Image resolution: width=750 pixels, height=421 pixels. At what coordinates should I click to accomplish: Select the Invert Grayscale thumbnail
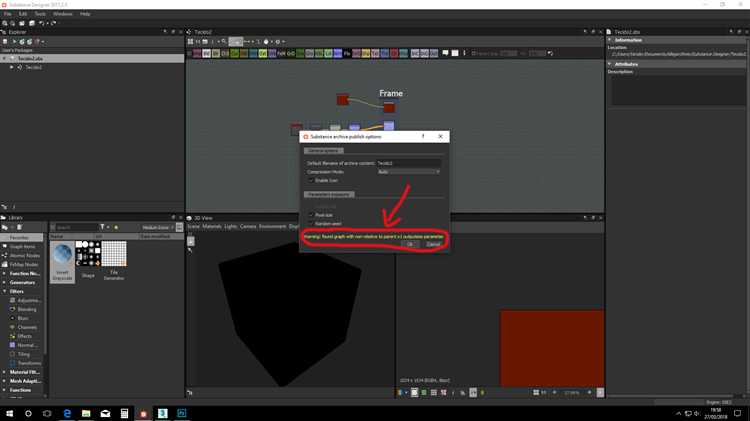pyautogui.click(x=63, y=261)
